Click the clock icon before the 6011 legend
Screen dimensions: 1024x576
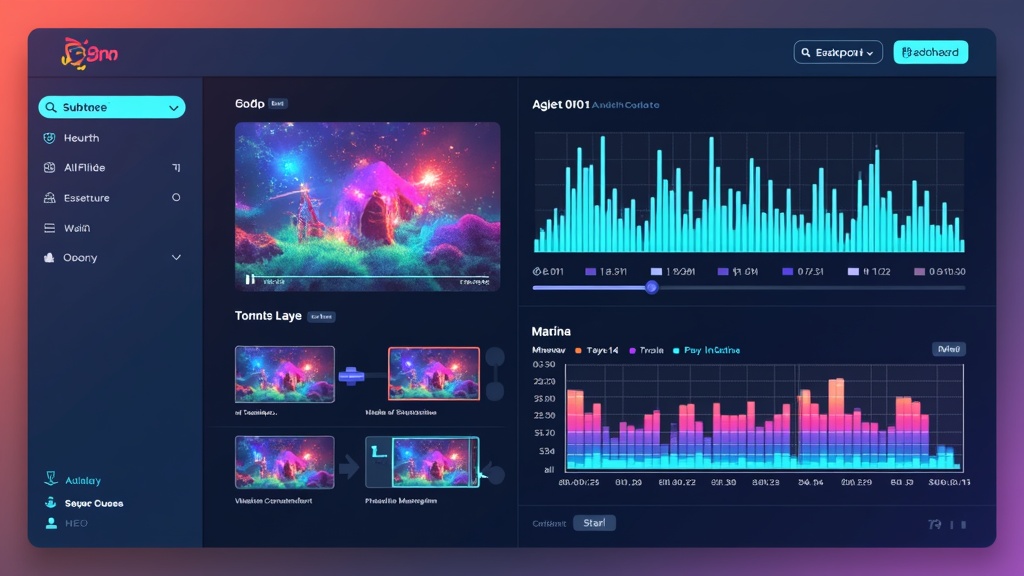click(x=539, y=270)
